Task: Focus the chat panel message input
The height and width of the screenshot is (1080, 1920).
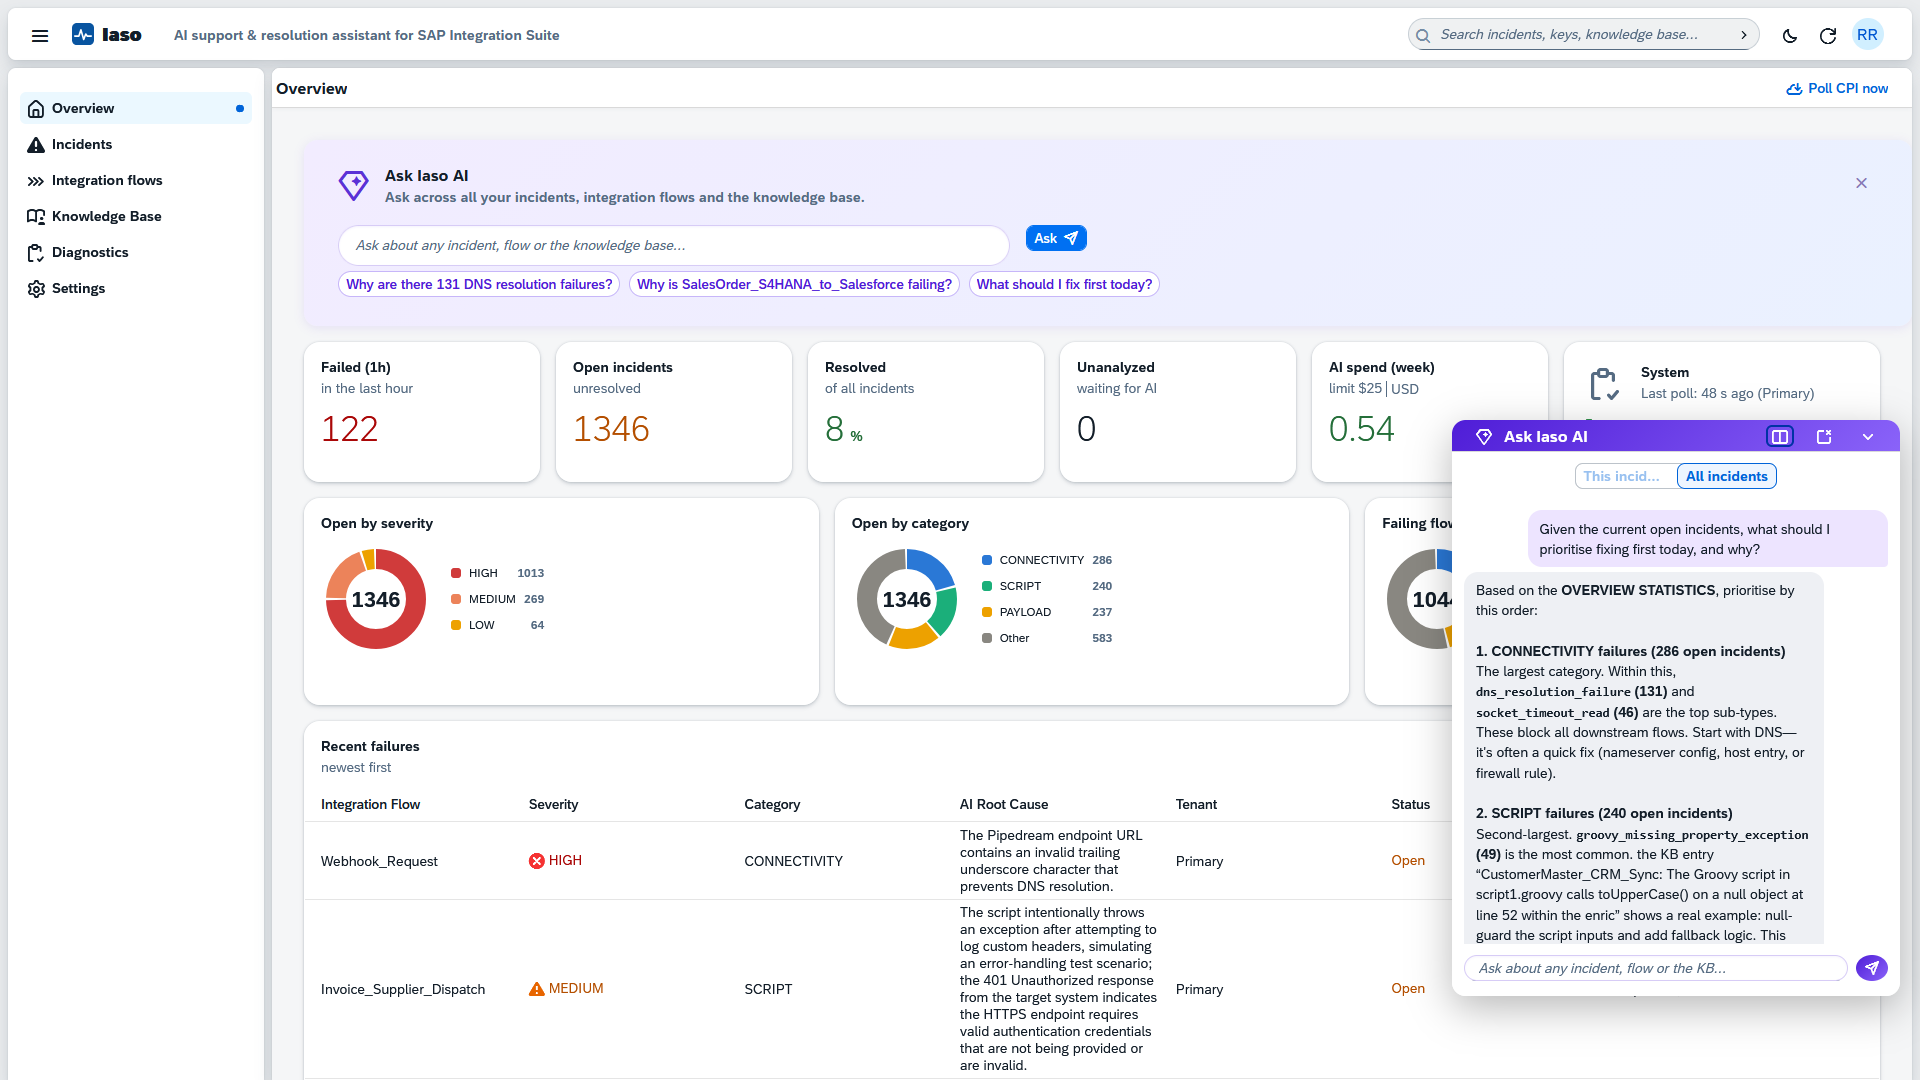Action: 1656,968
